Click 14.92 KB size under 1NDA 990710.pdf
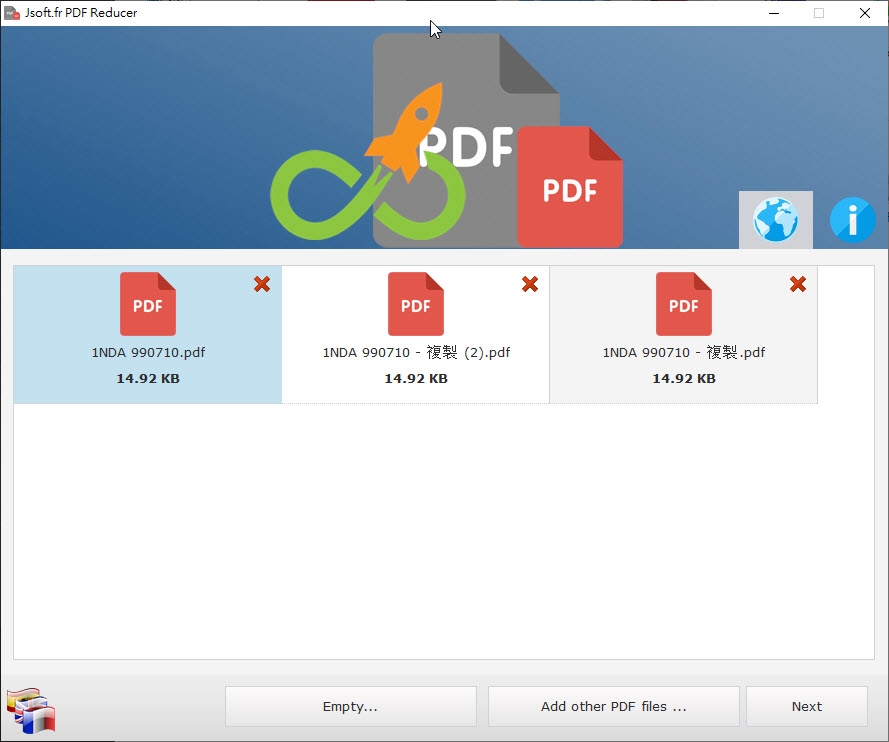The width and height of the screenshot is (889, 742). (x=148, y=379)
